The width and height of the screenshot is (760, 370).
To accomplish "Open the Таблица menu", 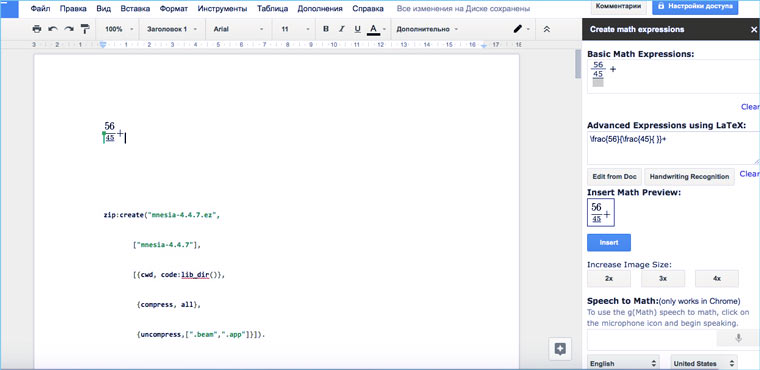I will pos(272,9).
